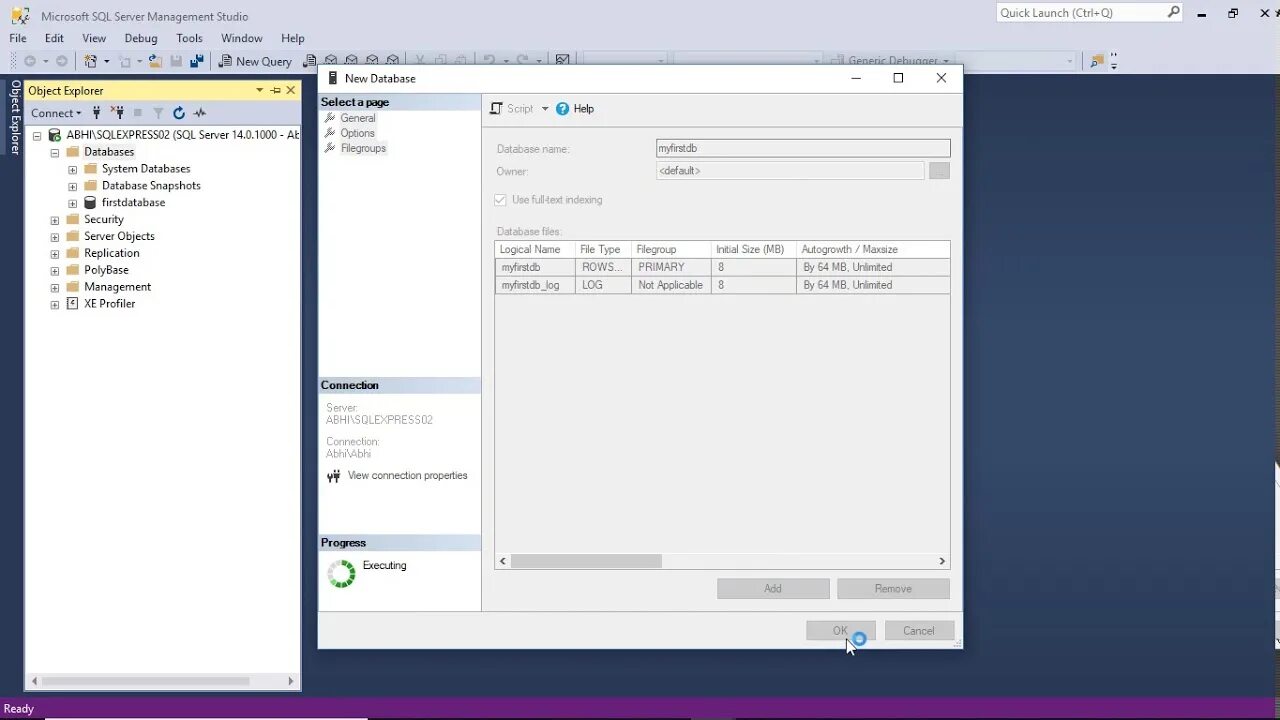This screenshot has height=720, width=1280.
Task: Select the General page
Action: pos(358,118)
